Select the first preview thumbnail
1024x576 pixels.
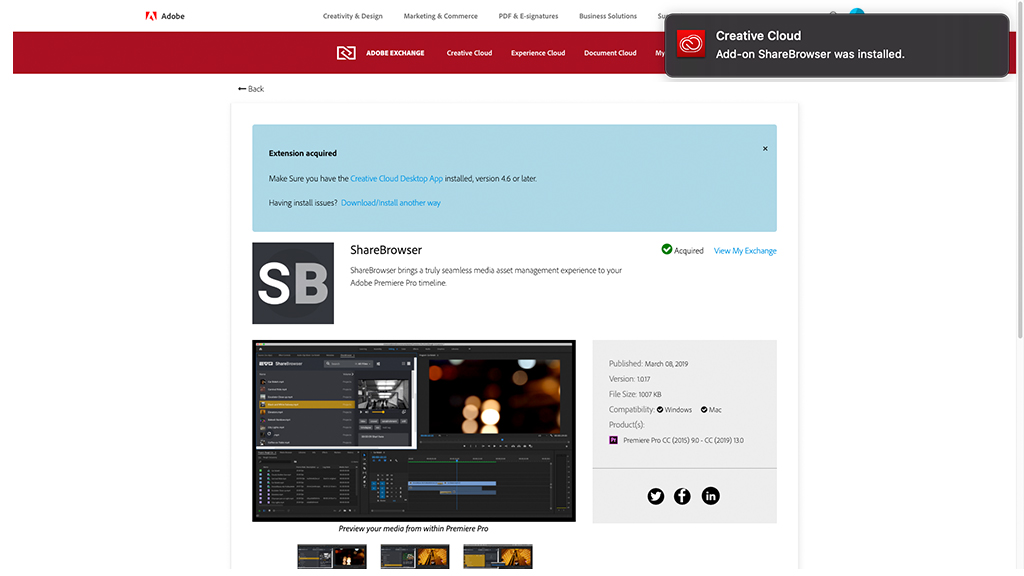pyautogui.click(x=332, y=556)
